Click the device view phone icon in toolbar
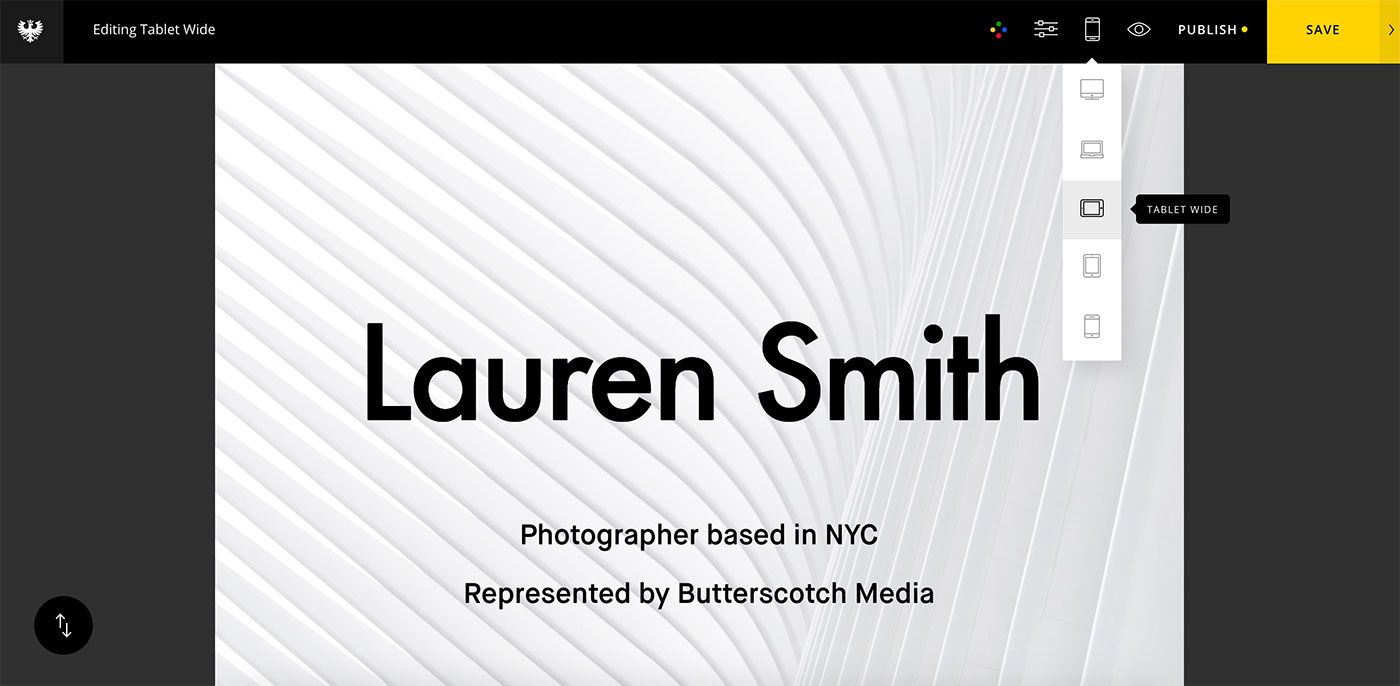Screen dimensions: 1400x686 click(1092, 30)
